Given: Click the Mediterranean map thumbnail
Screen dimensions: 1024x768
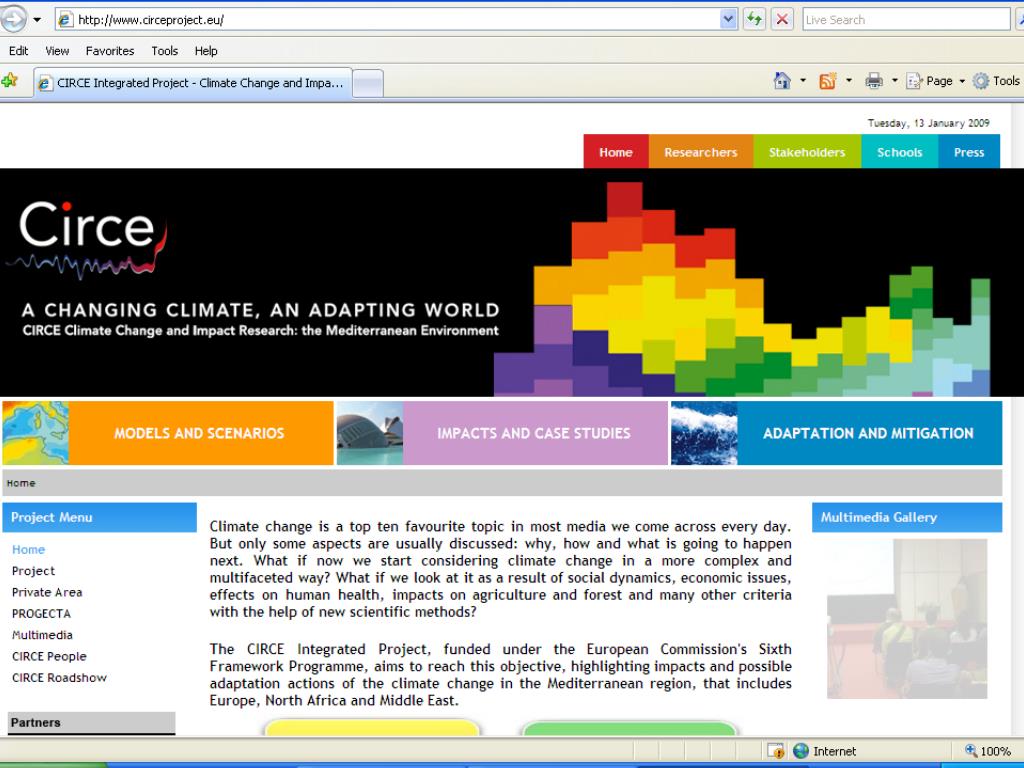Looking at the screenshot, I should 35,433.
